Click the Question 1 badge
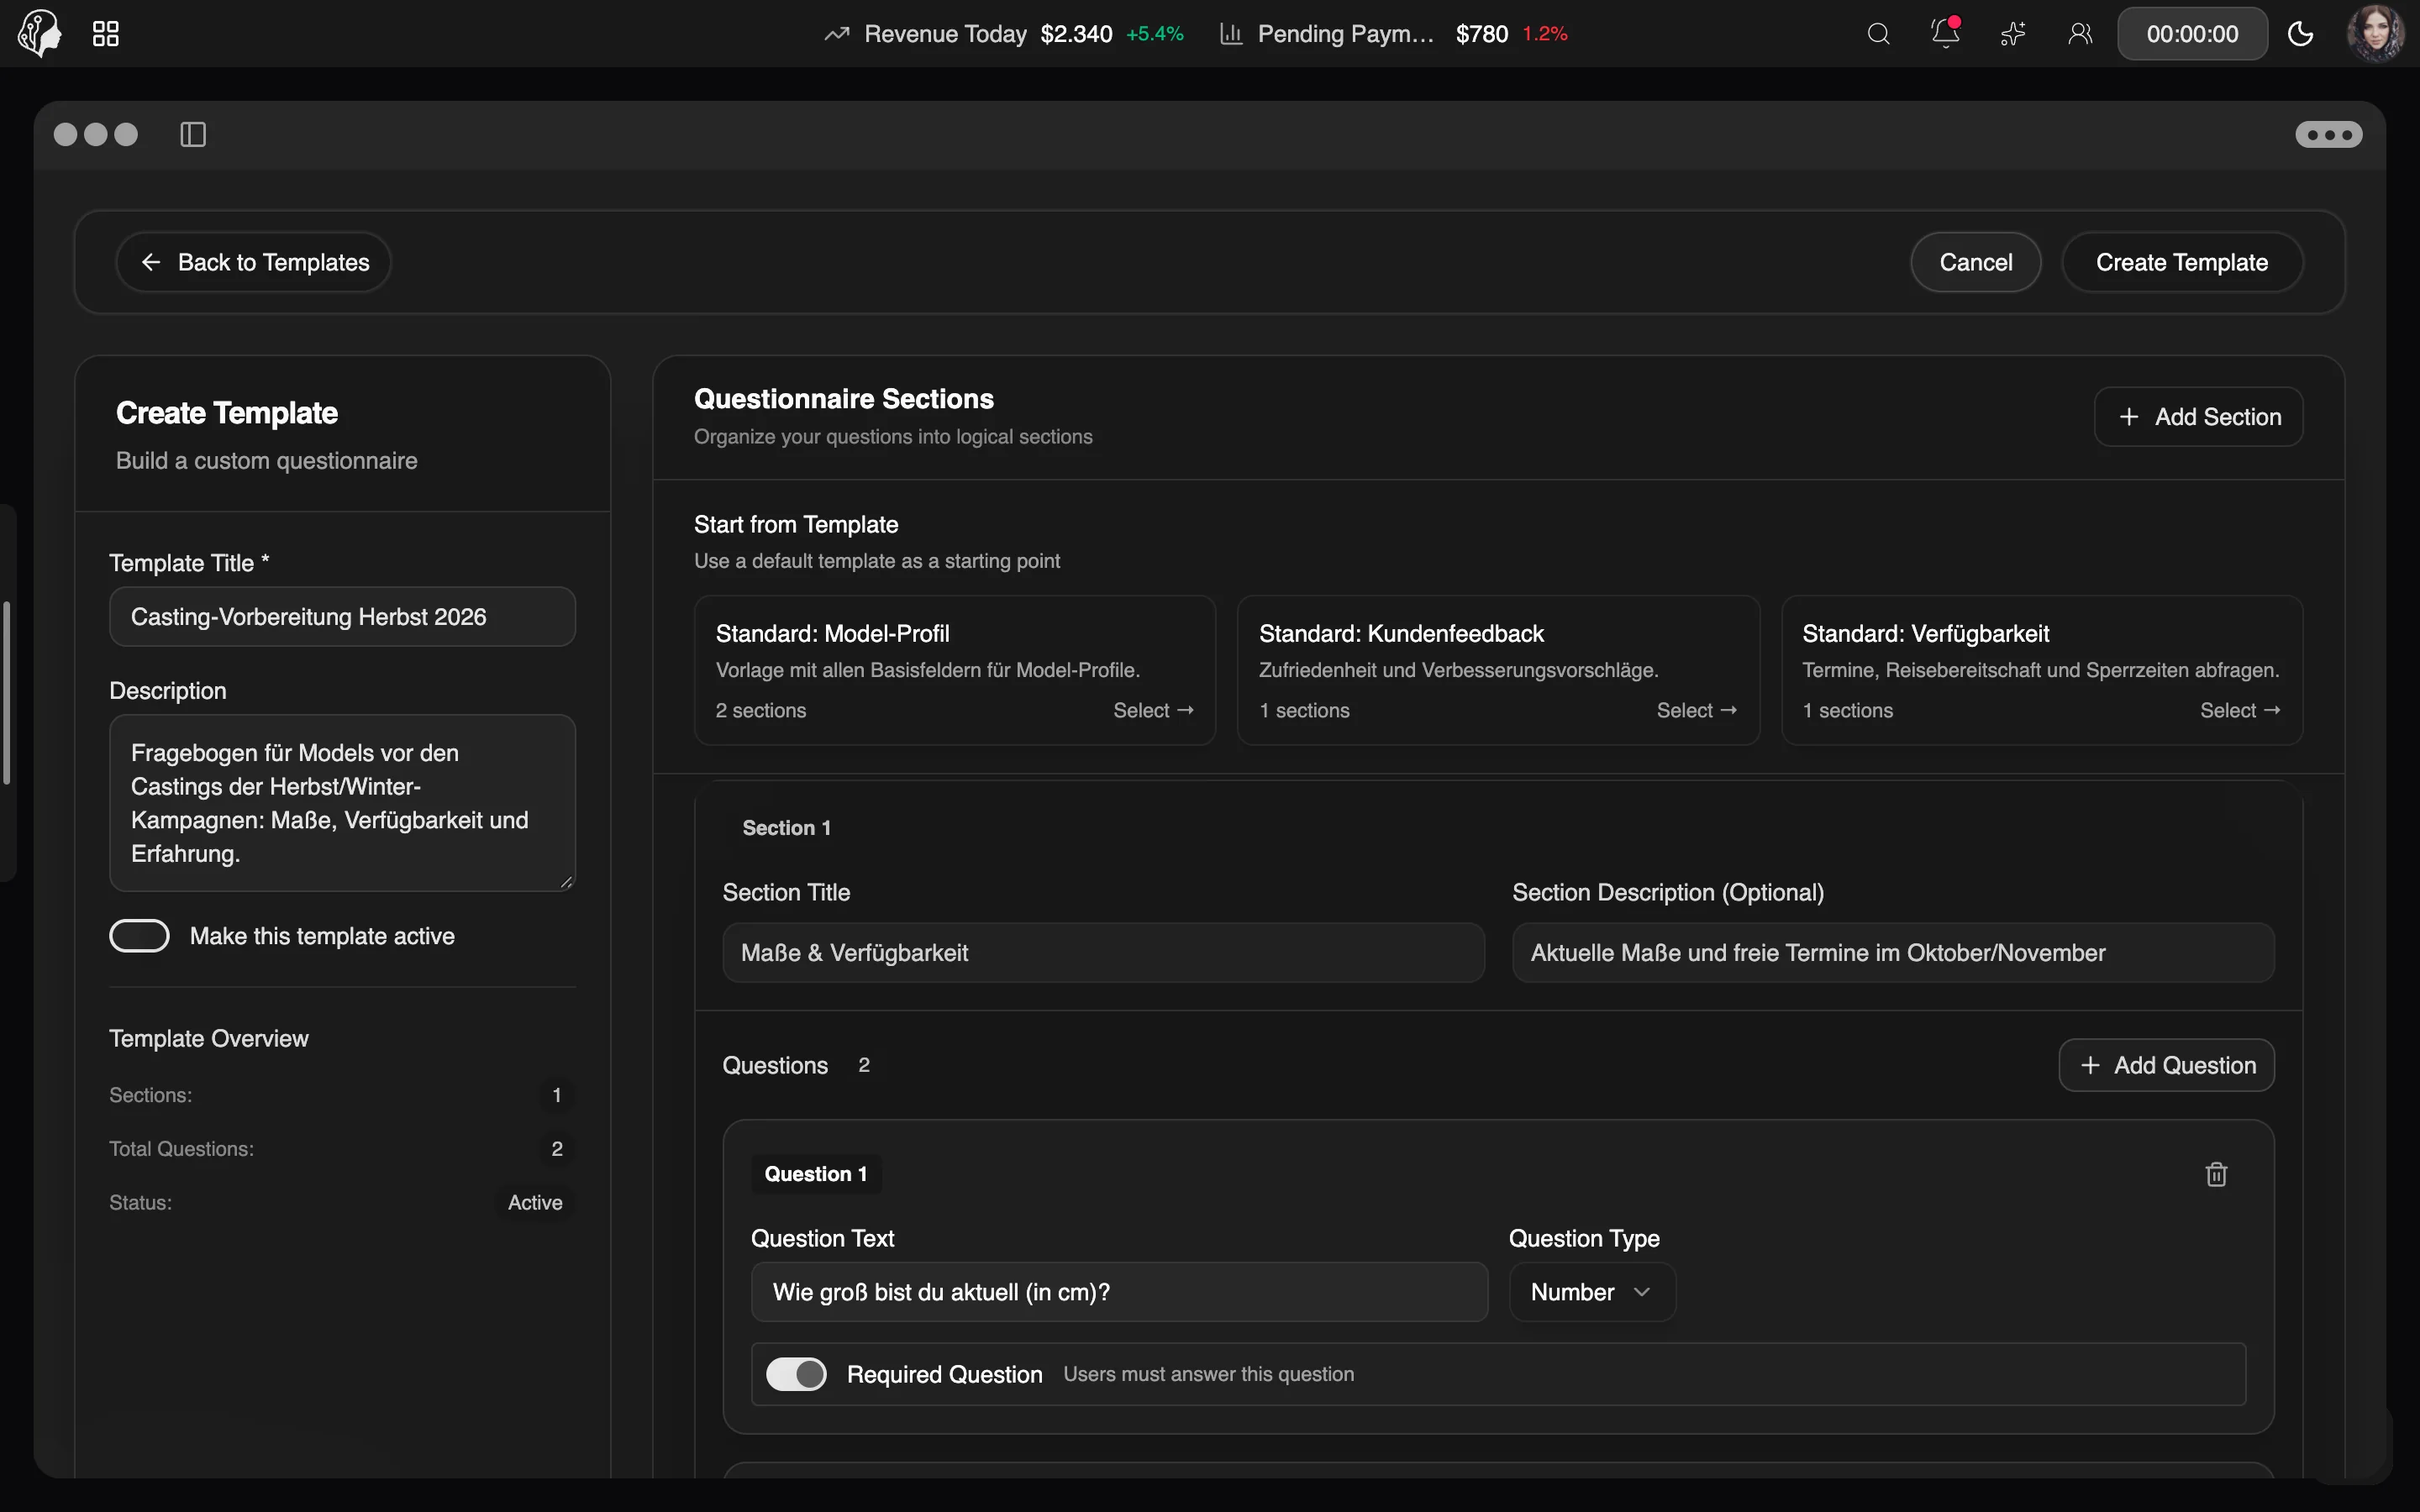This screenshot has height=1512, width=2420. [816, 1174]
